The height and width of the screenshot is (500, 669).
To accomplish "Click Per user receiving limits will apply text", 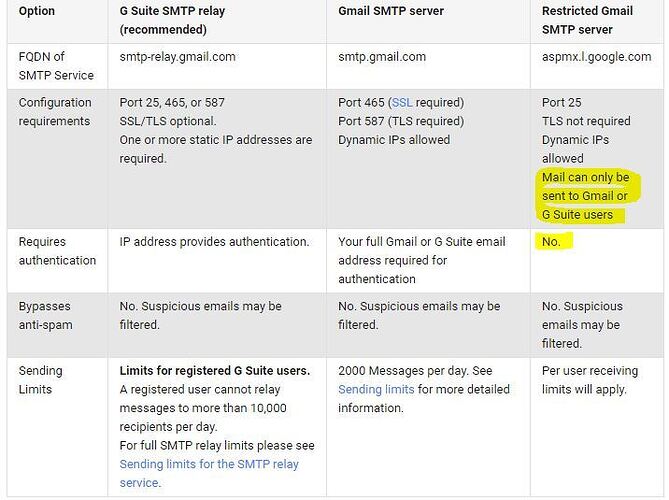I will click(x=590, y=380).
